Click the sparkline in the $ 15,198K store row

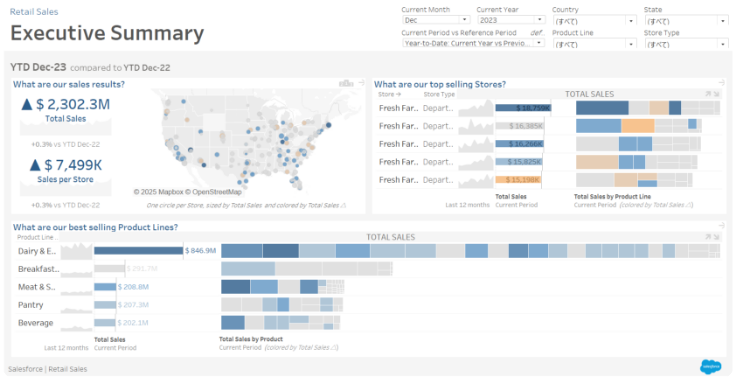(475, 180)
